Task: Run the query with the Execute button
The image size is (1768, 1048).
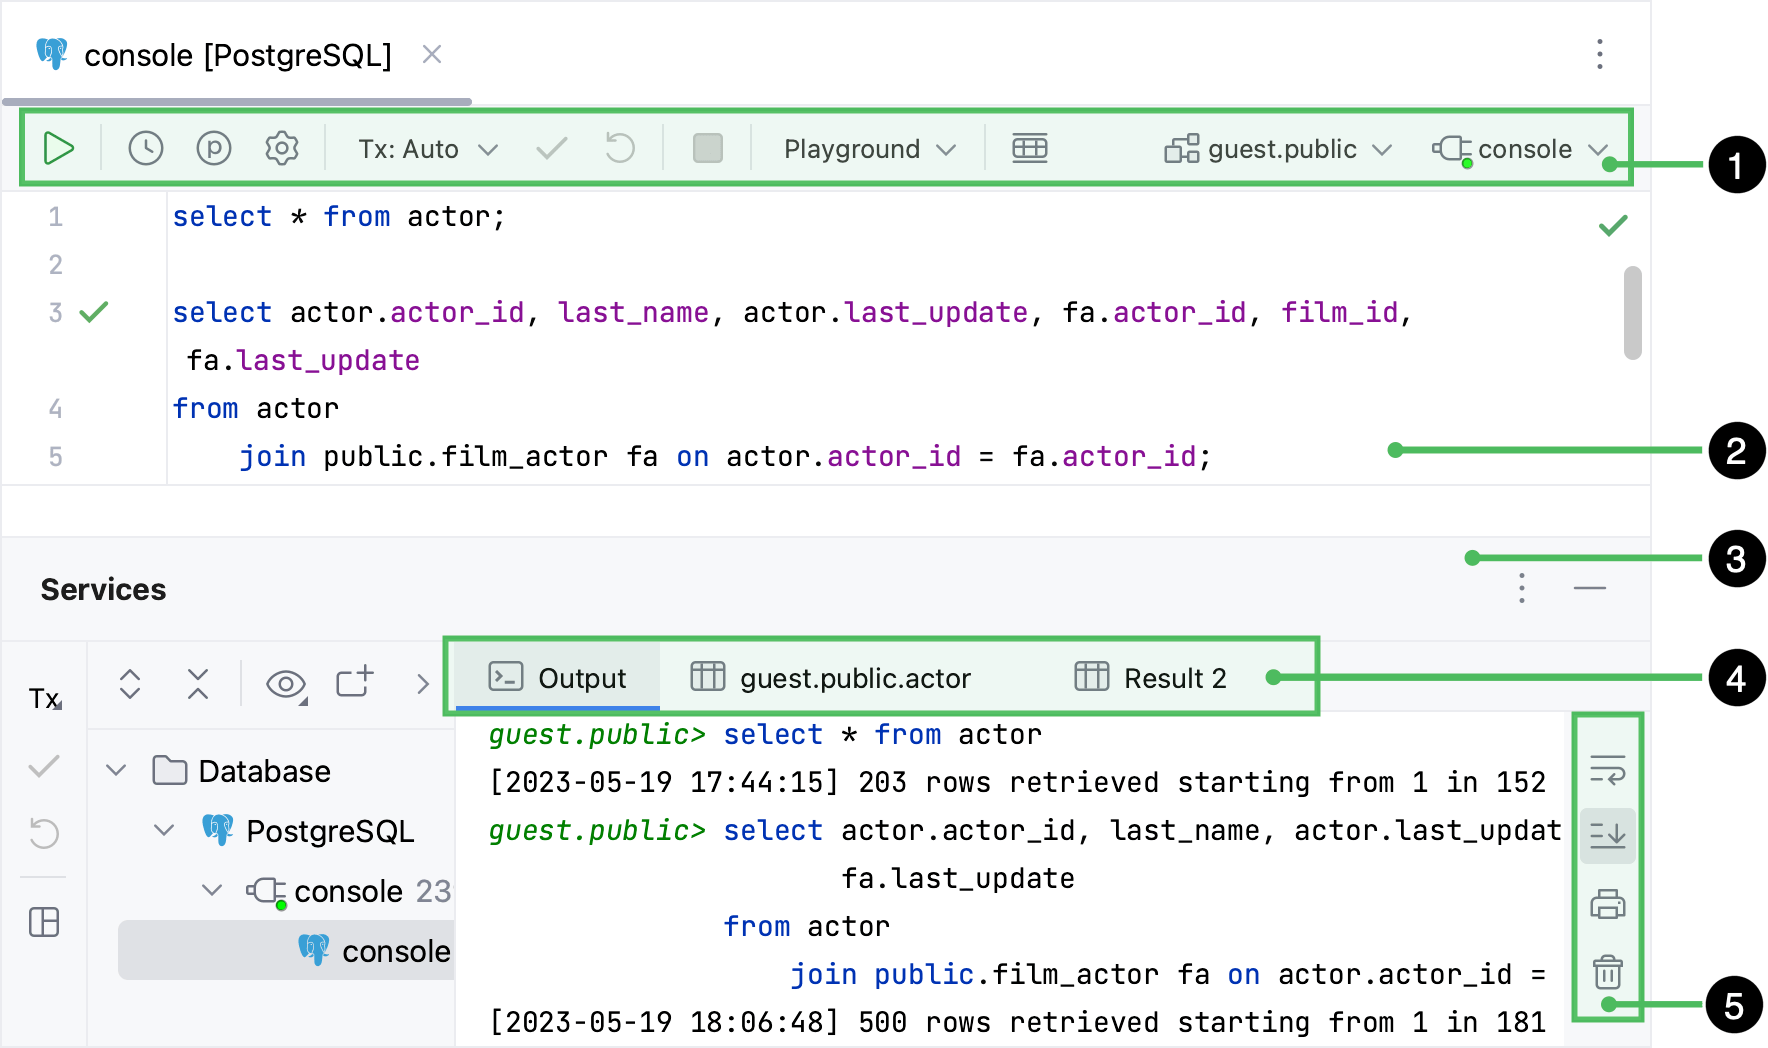Action: pos(59,148)
